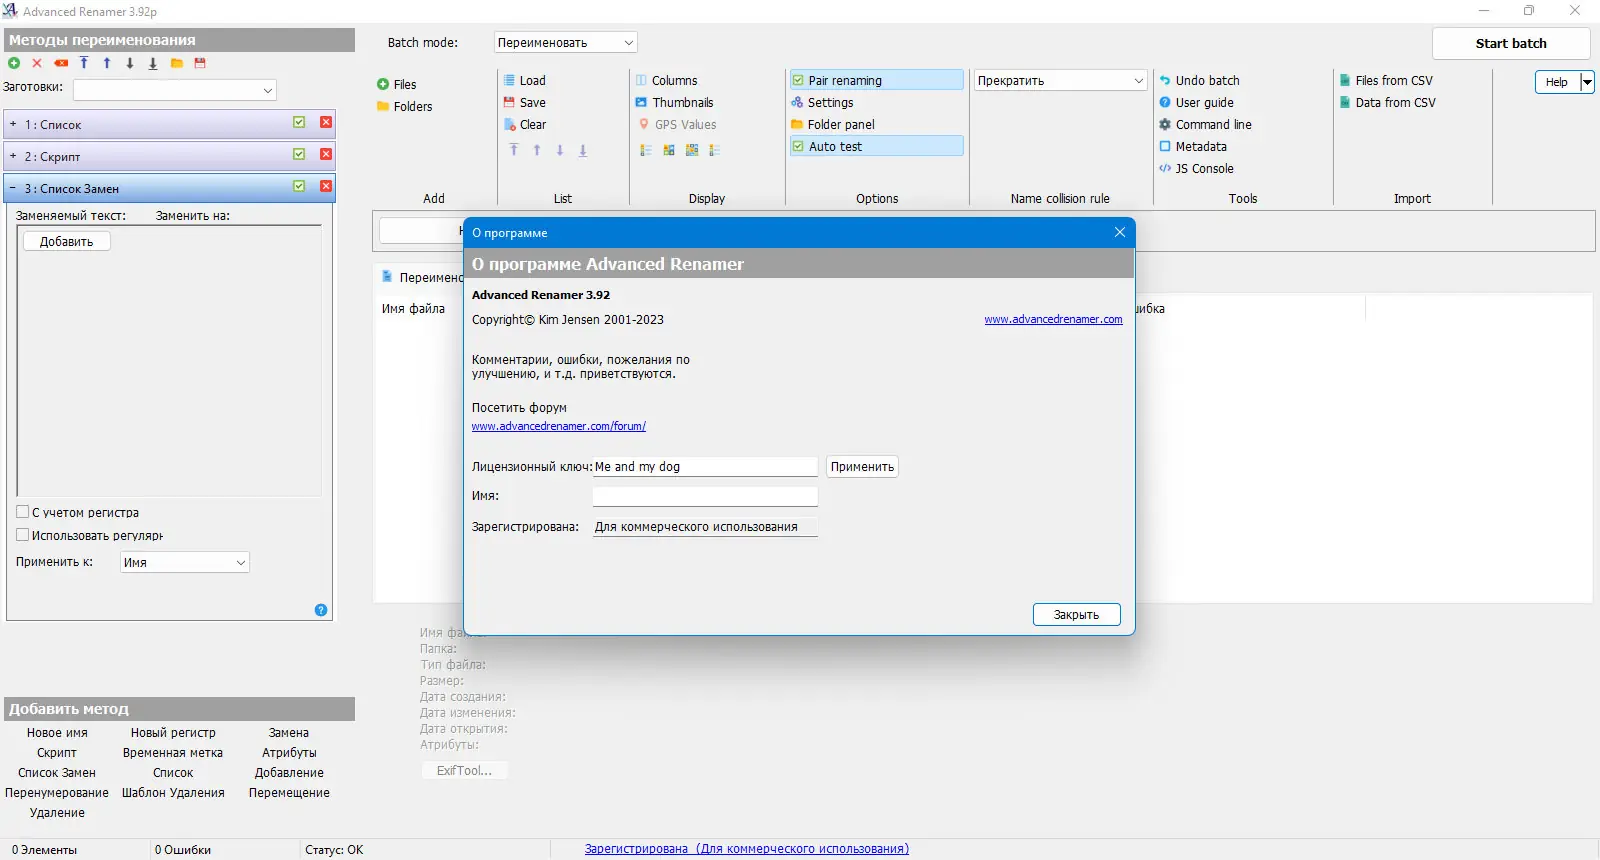Click Закрыть in the About dialog
1600x860 pixels.
click(x=1076, y=615)
